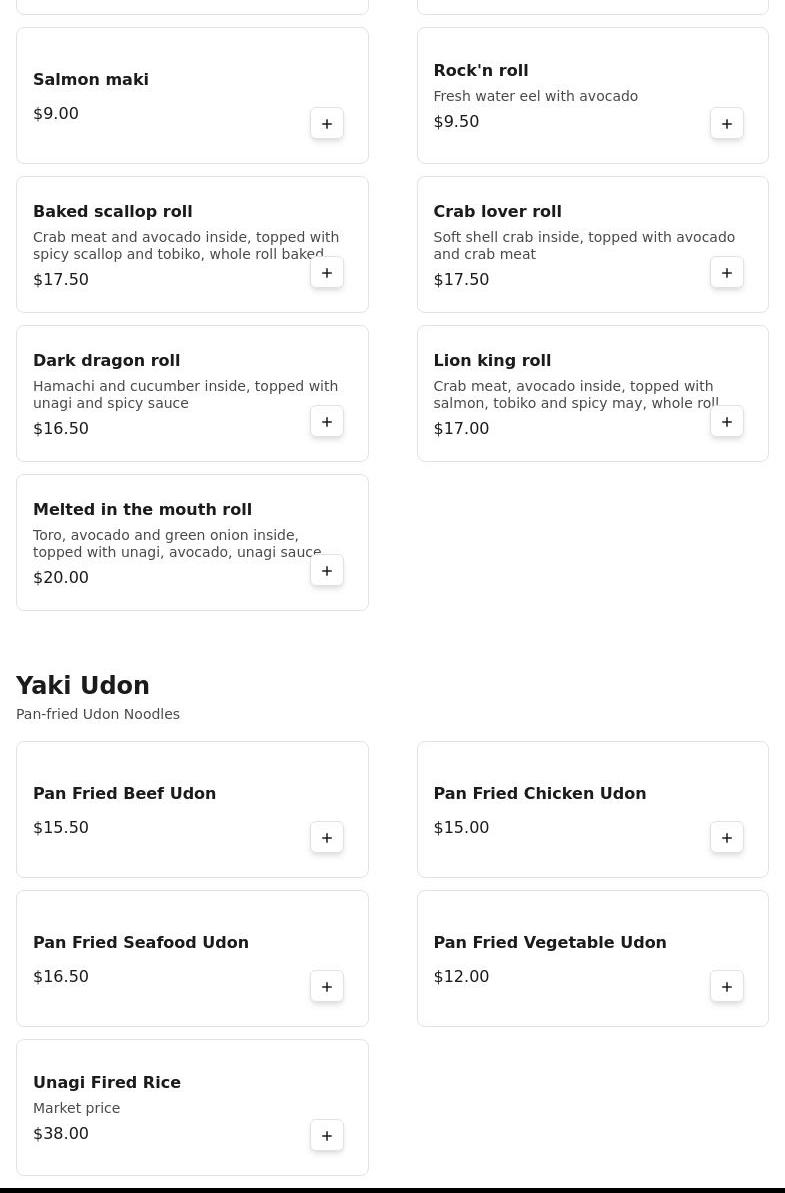Viewport: 785px width, 1193px height.
Task: Click the Dark dragon roll description text
Action: pyautogui.click(x=185, y=395)
